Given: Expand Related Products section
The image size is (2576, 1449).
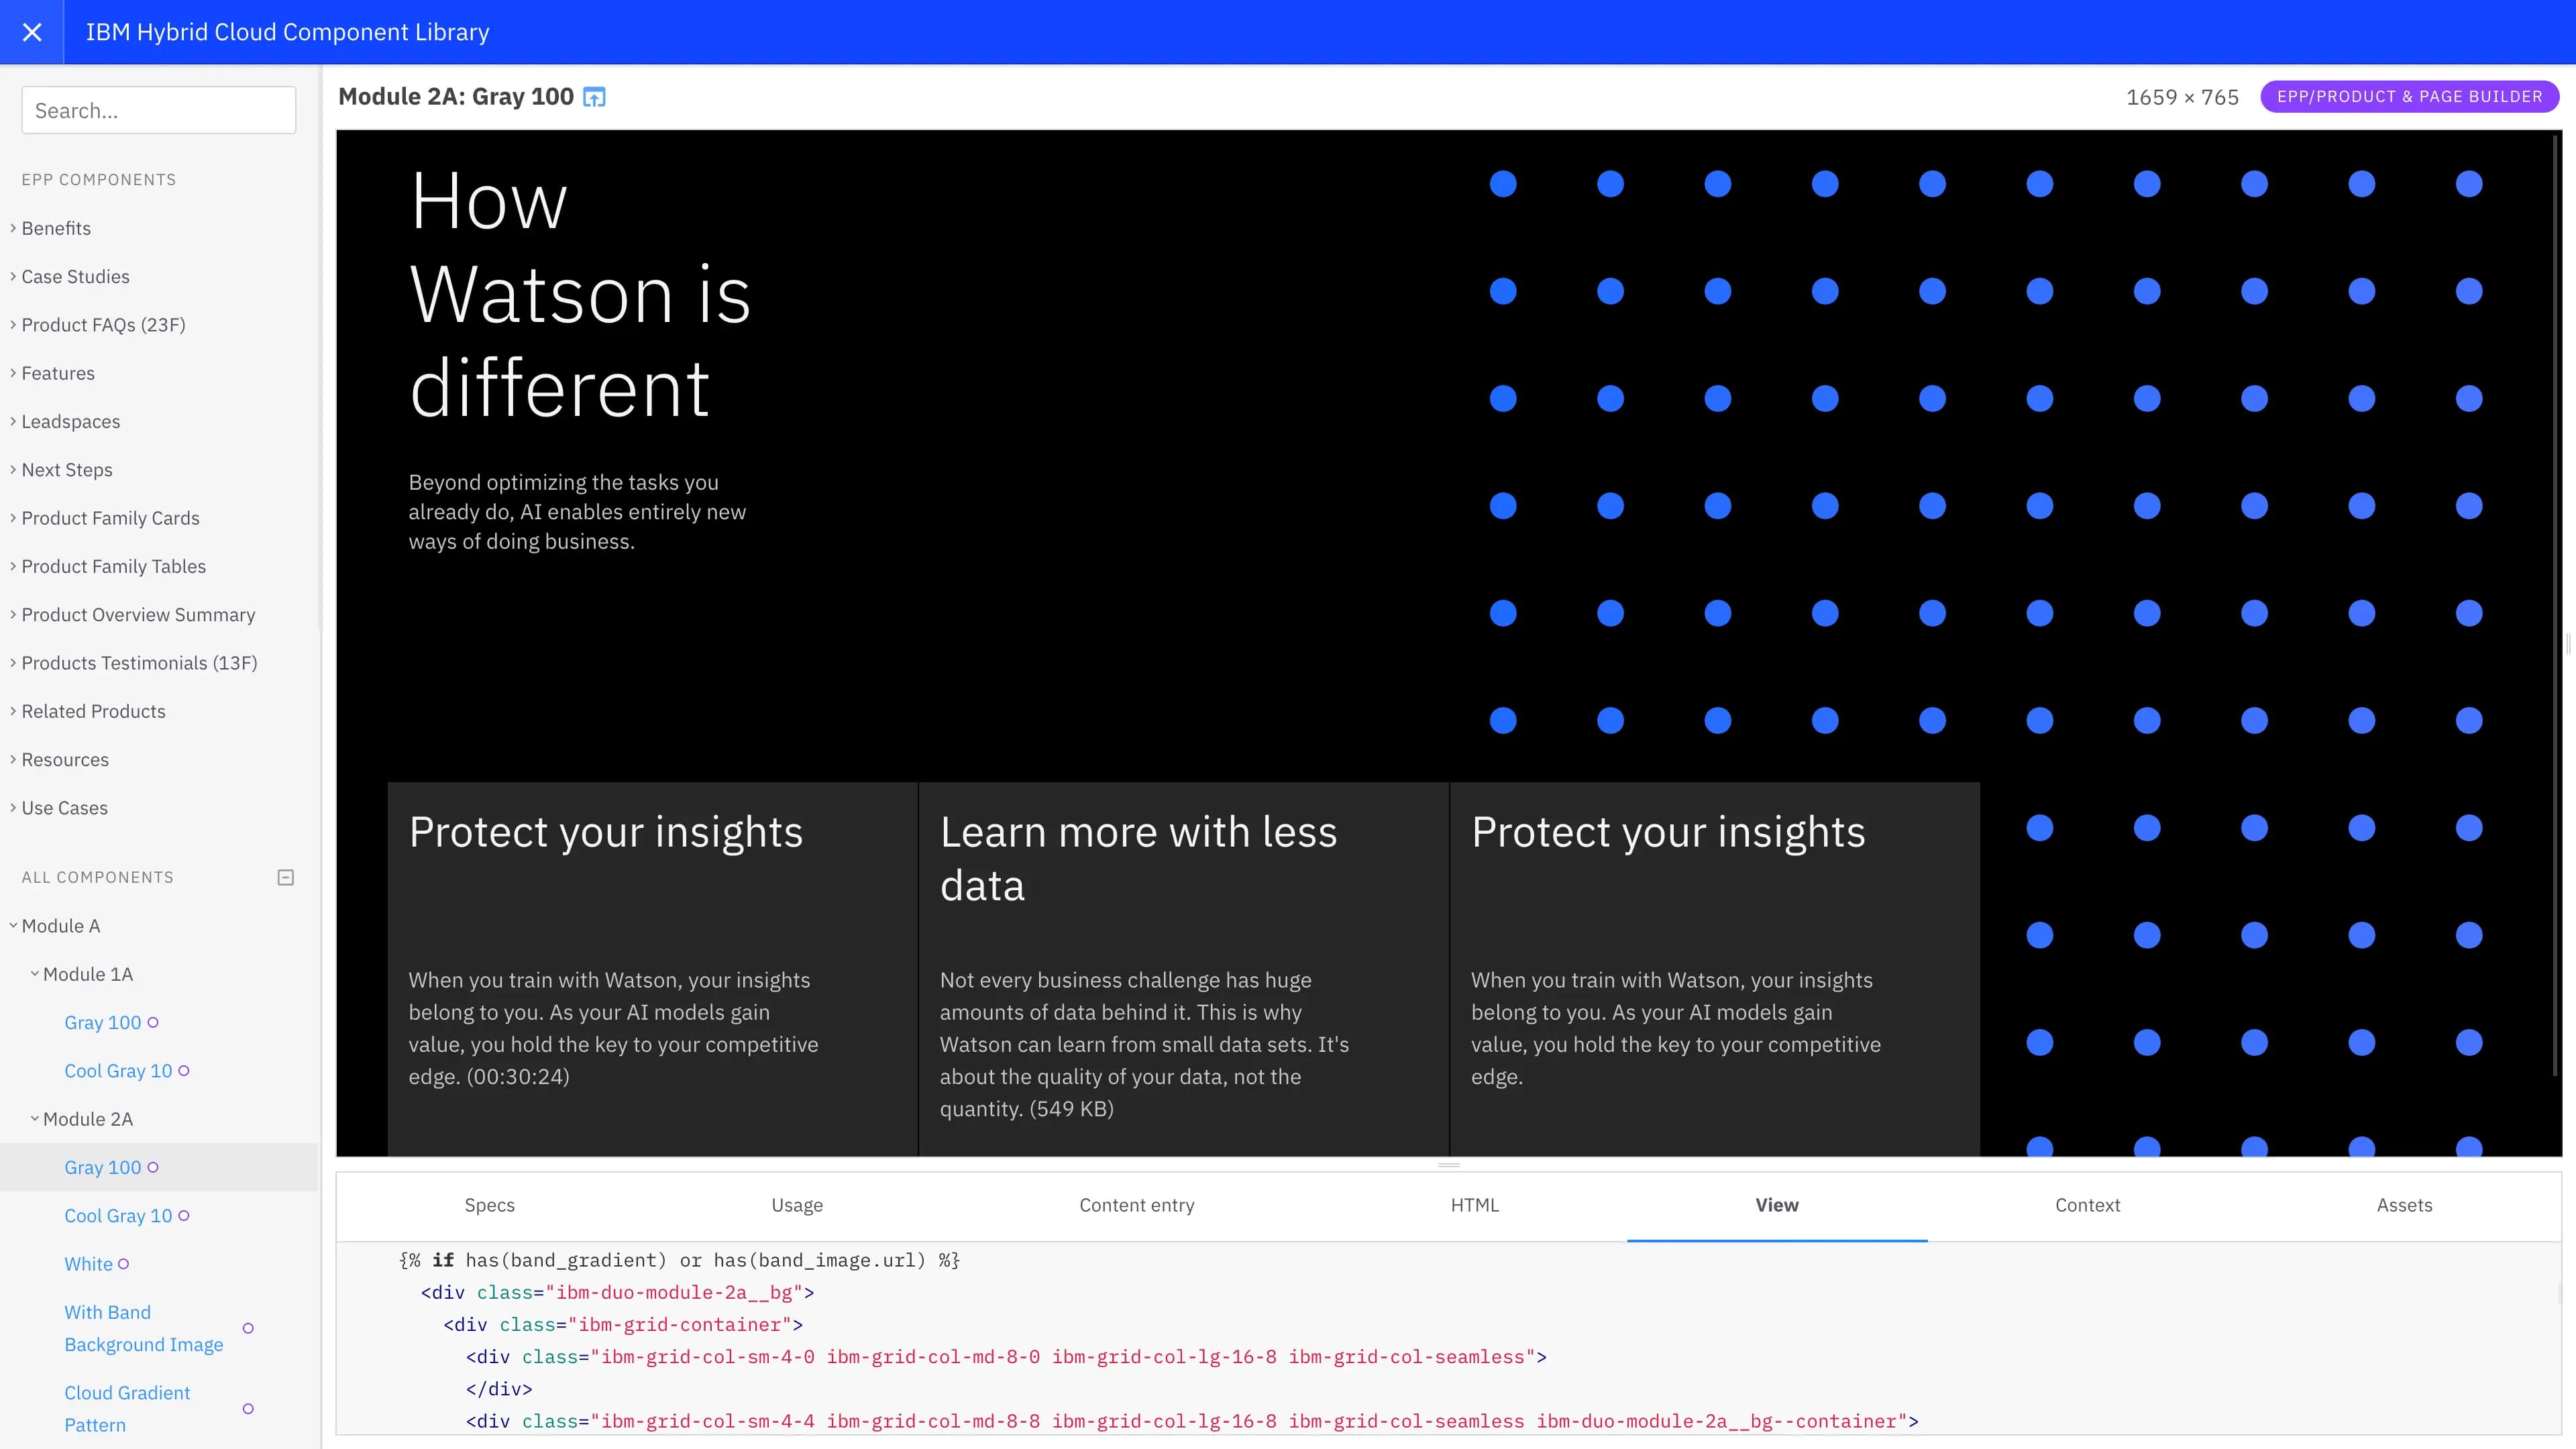Looking at the screenshot, I should (93, 711).
